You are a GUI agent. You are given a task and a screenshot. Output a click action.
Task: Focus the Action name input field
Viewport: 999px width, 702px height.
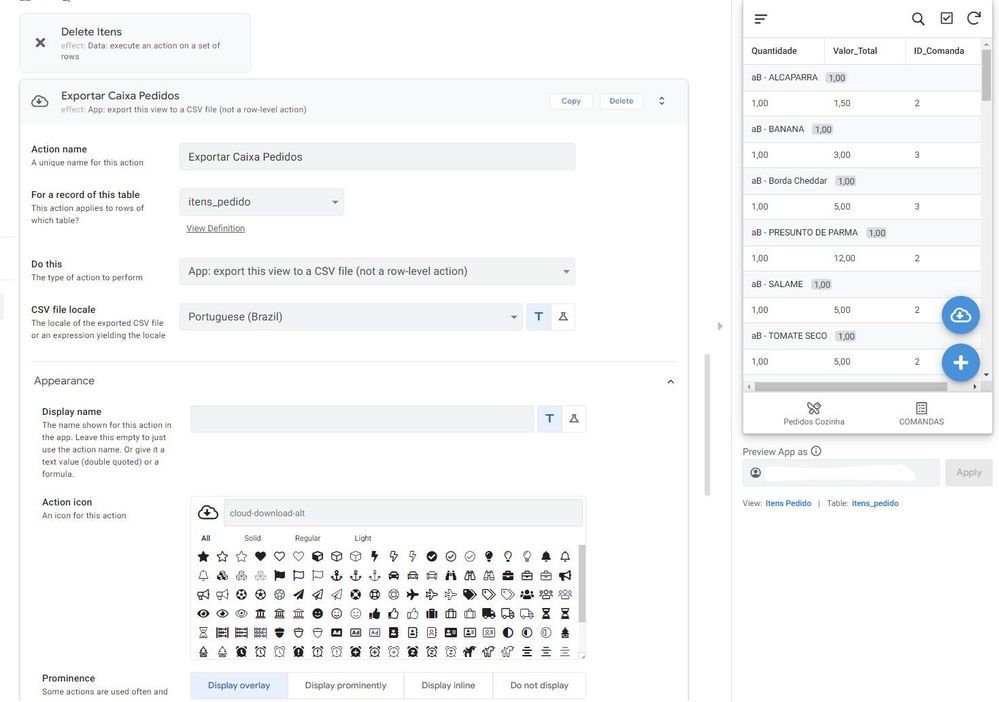click(377, 157)
